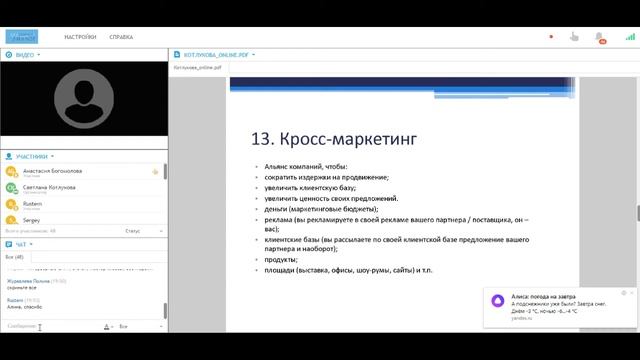Click the bullet line продукты;
The width and height of the screenshot is (640, 360).
(x=281, y=260)
